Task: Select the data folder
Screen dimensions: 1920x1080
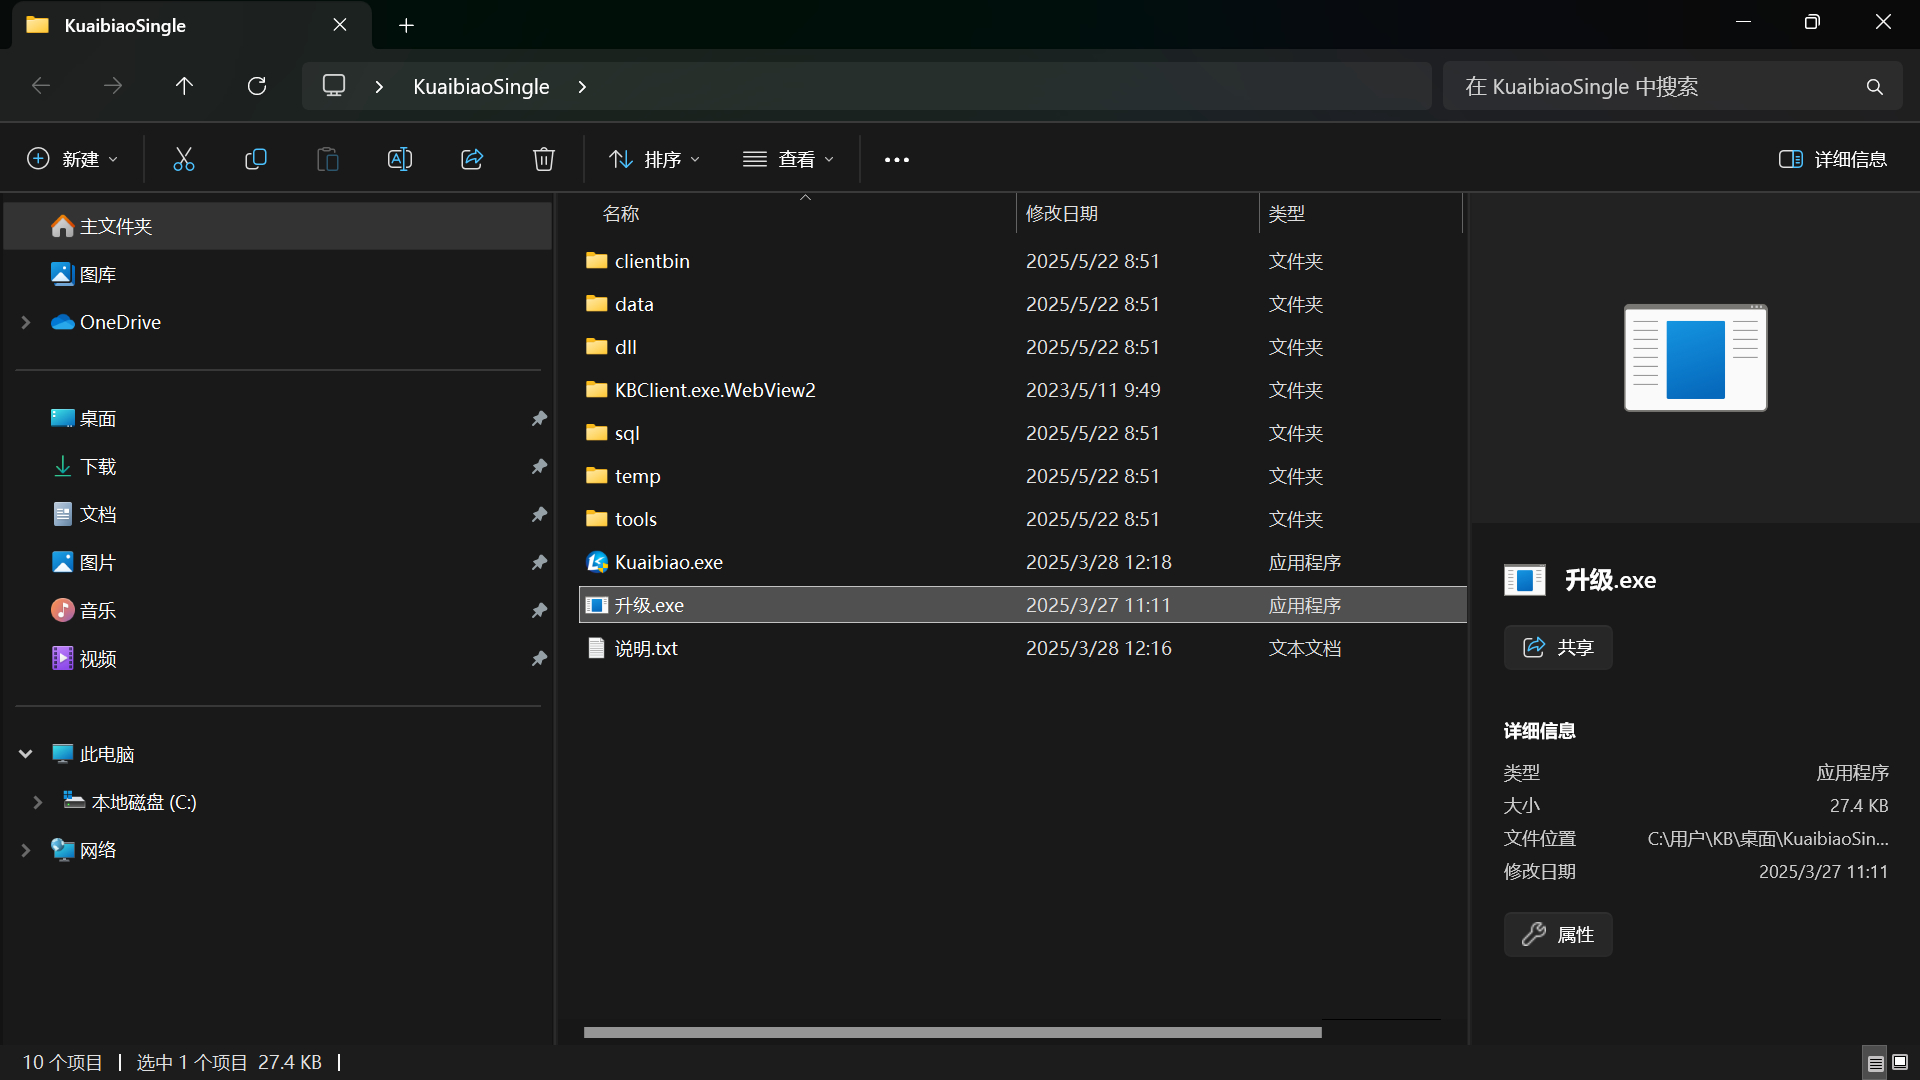Action: tap(1022, 304)
